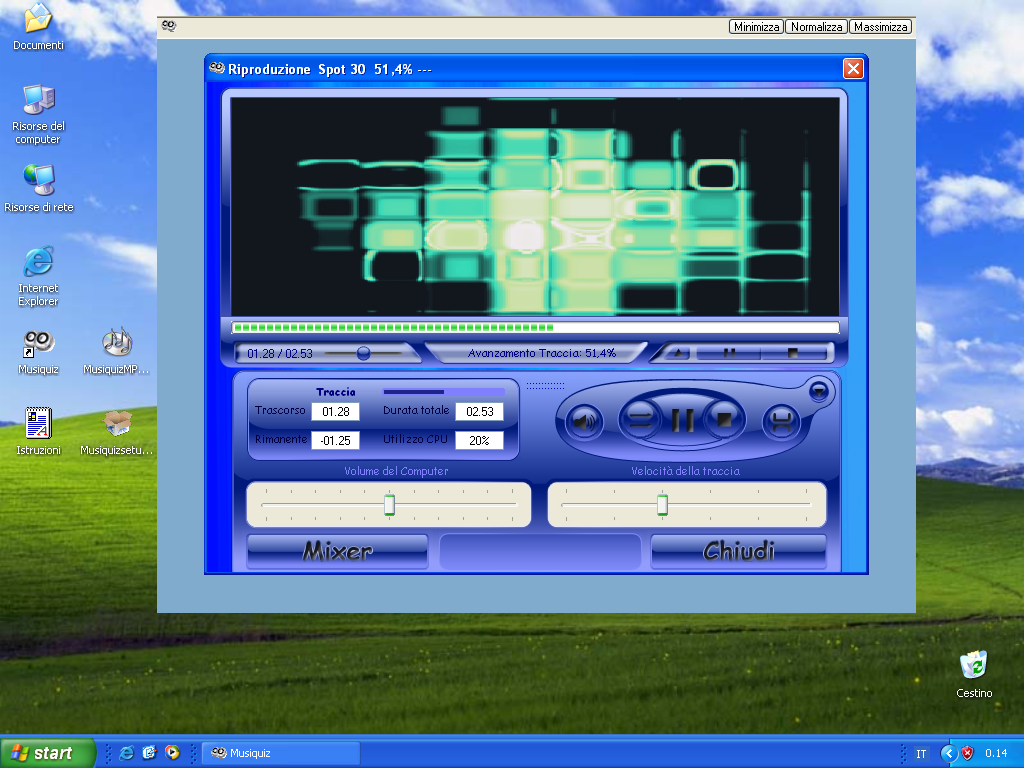
Task: Click the speaker volume icon button
Action: pyautogui.click(x=584, y=421)
